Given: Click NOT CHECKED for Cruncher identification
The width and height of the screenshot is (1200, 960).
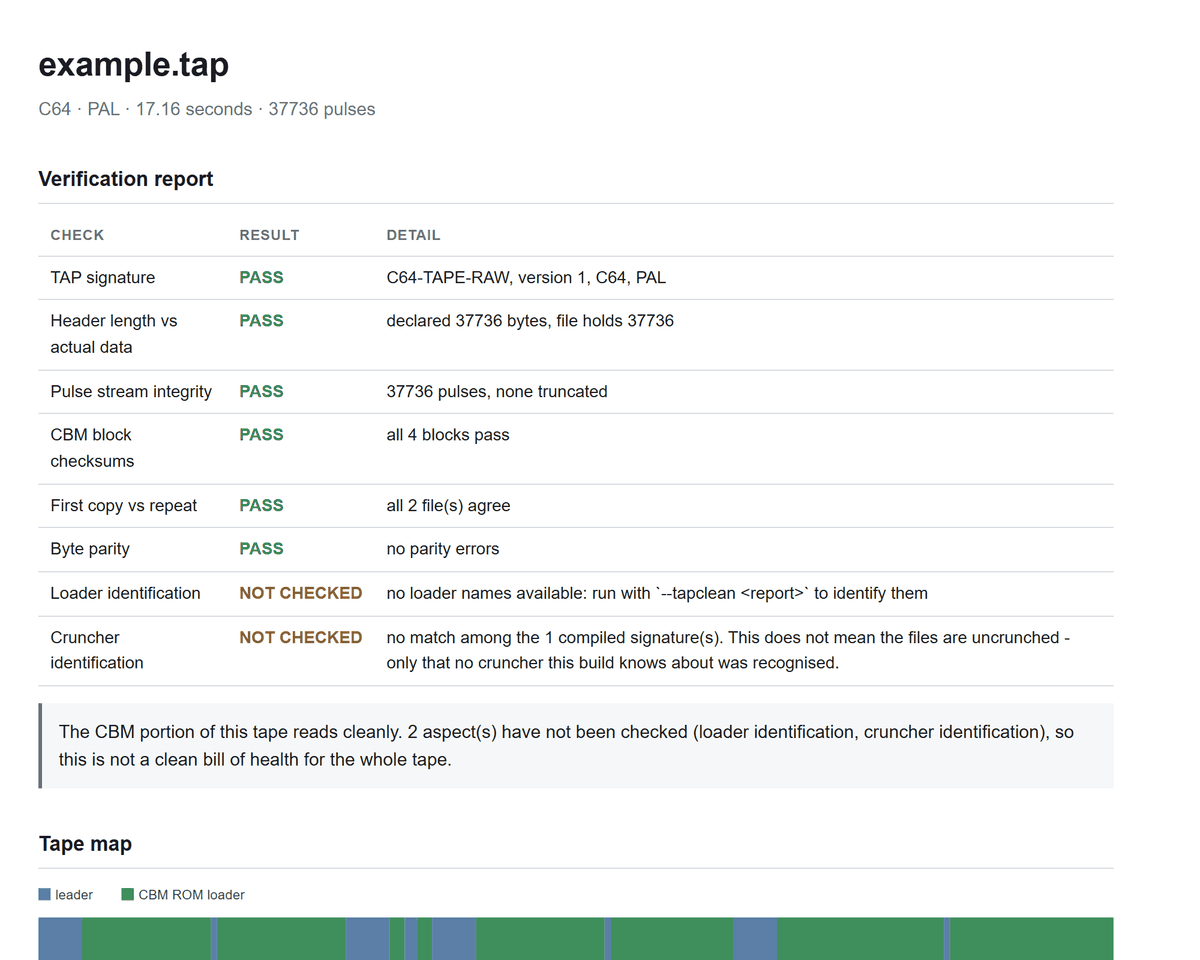Looking at the screenshot, I should click(301, 637).
